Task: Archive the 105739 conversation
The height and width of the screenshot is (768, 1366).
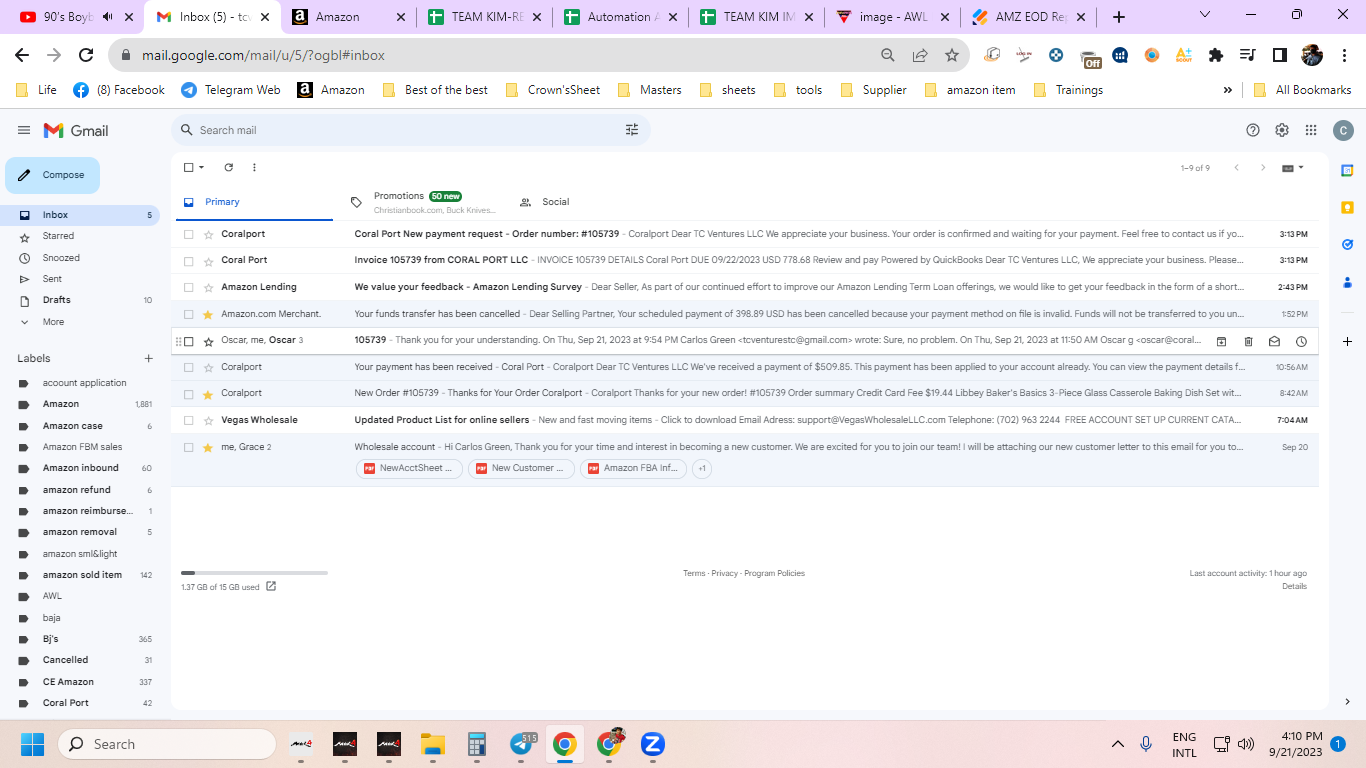Action: click(1222, 341)
